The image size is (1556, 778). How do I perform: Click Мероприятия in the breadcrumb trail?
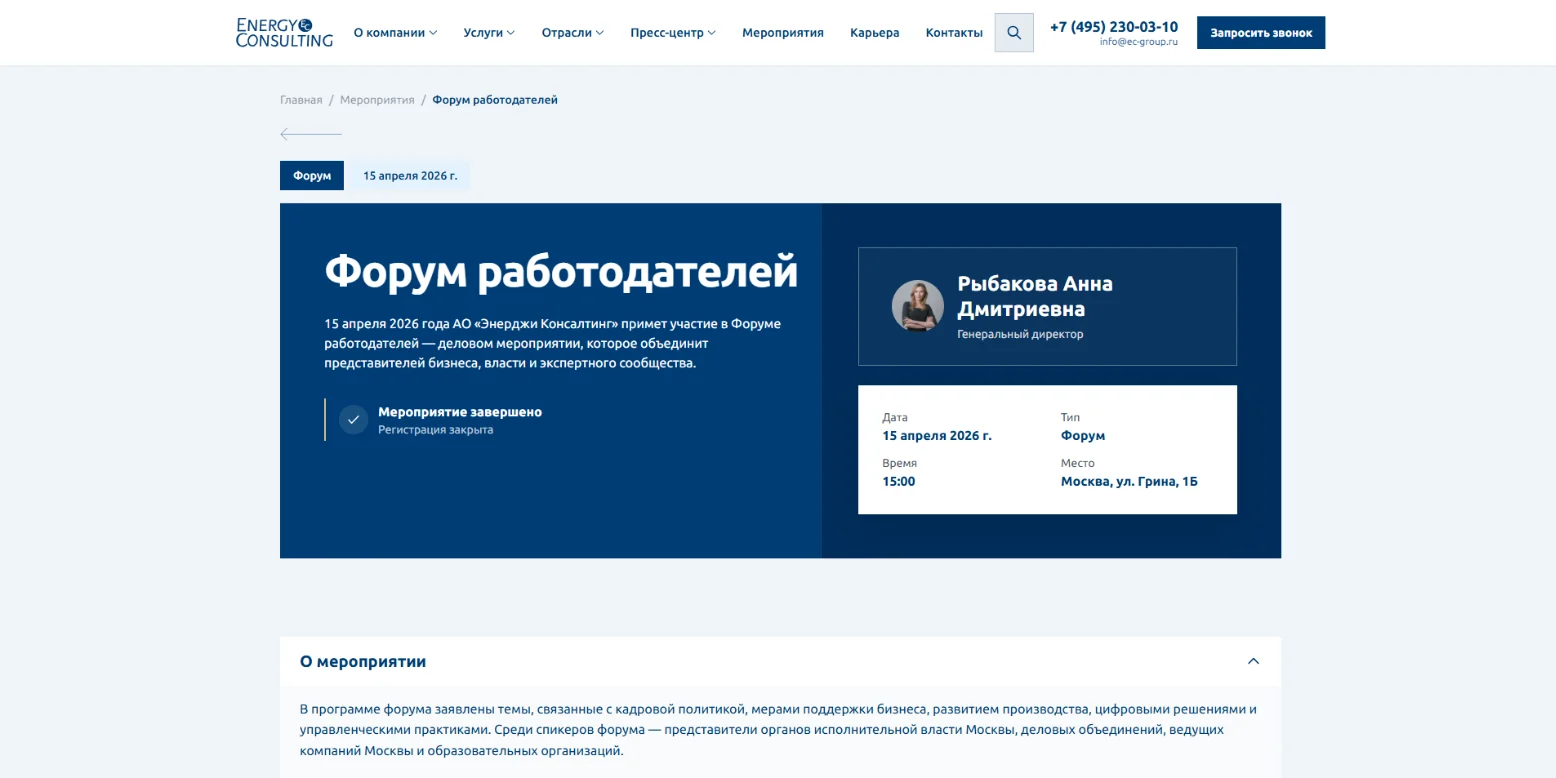click(x=377, y=100)
